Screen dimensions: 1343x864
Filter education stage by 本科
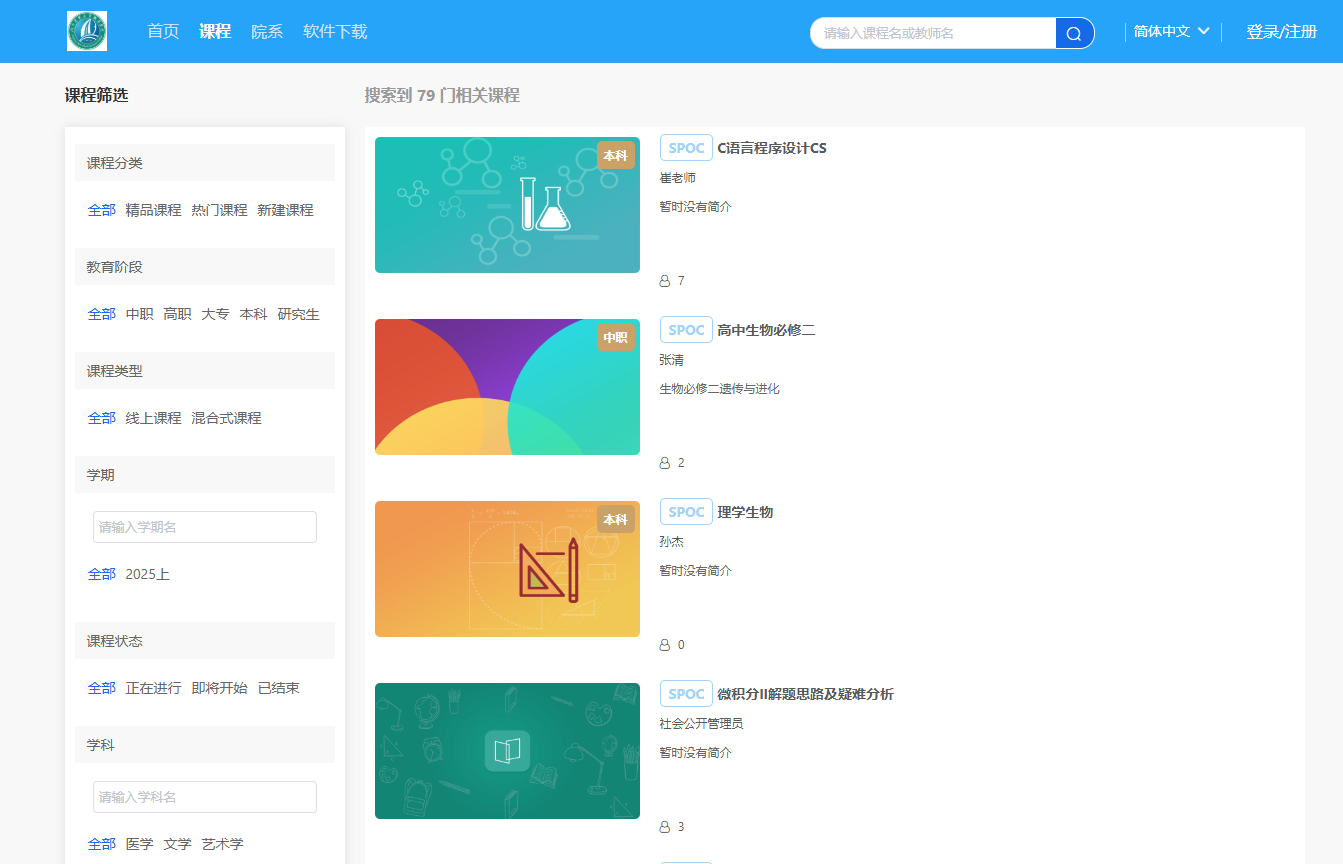pyautogui.click(x=254, y=314)
